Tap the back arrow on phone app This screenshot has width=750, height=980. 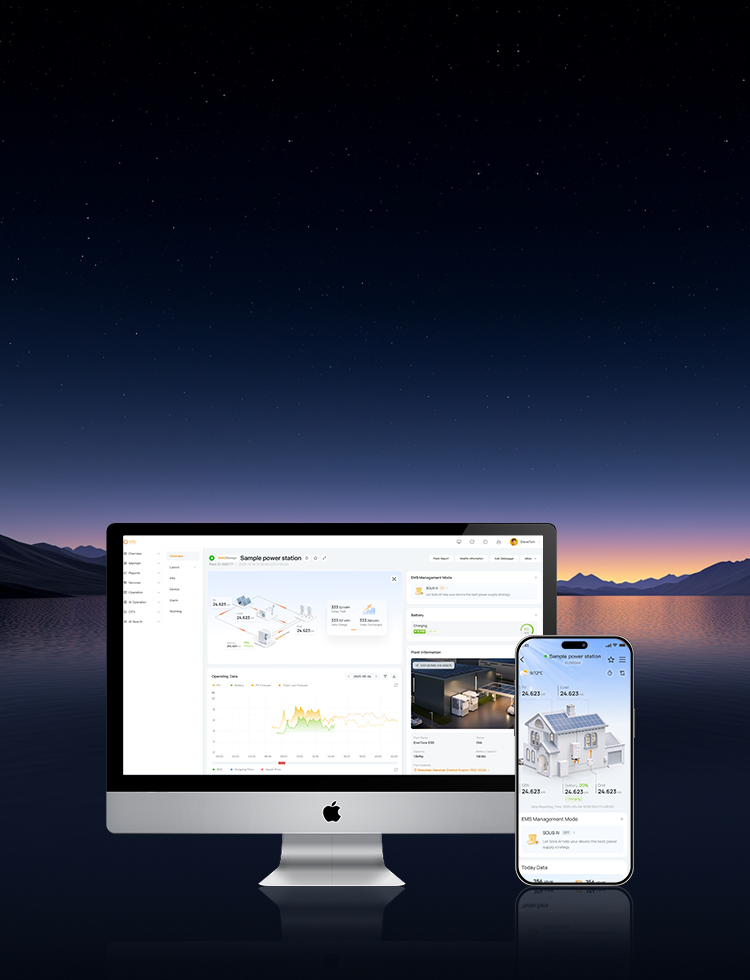pyautogui.click(x=522, y=659)
